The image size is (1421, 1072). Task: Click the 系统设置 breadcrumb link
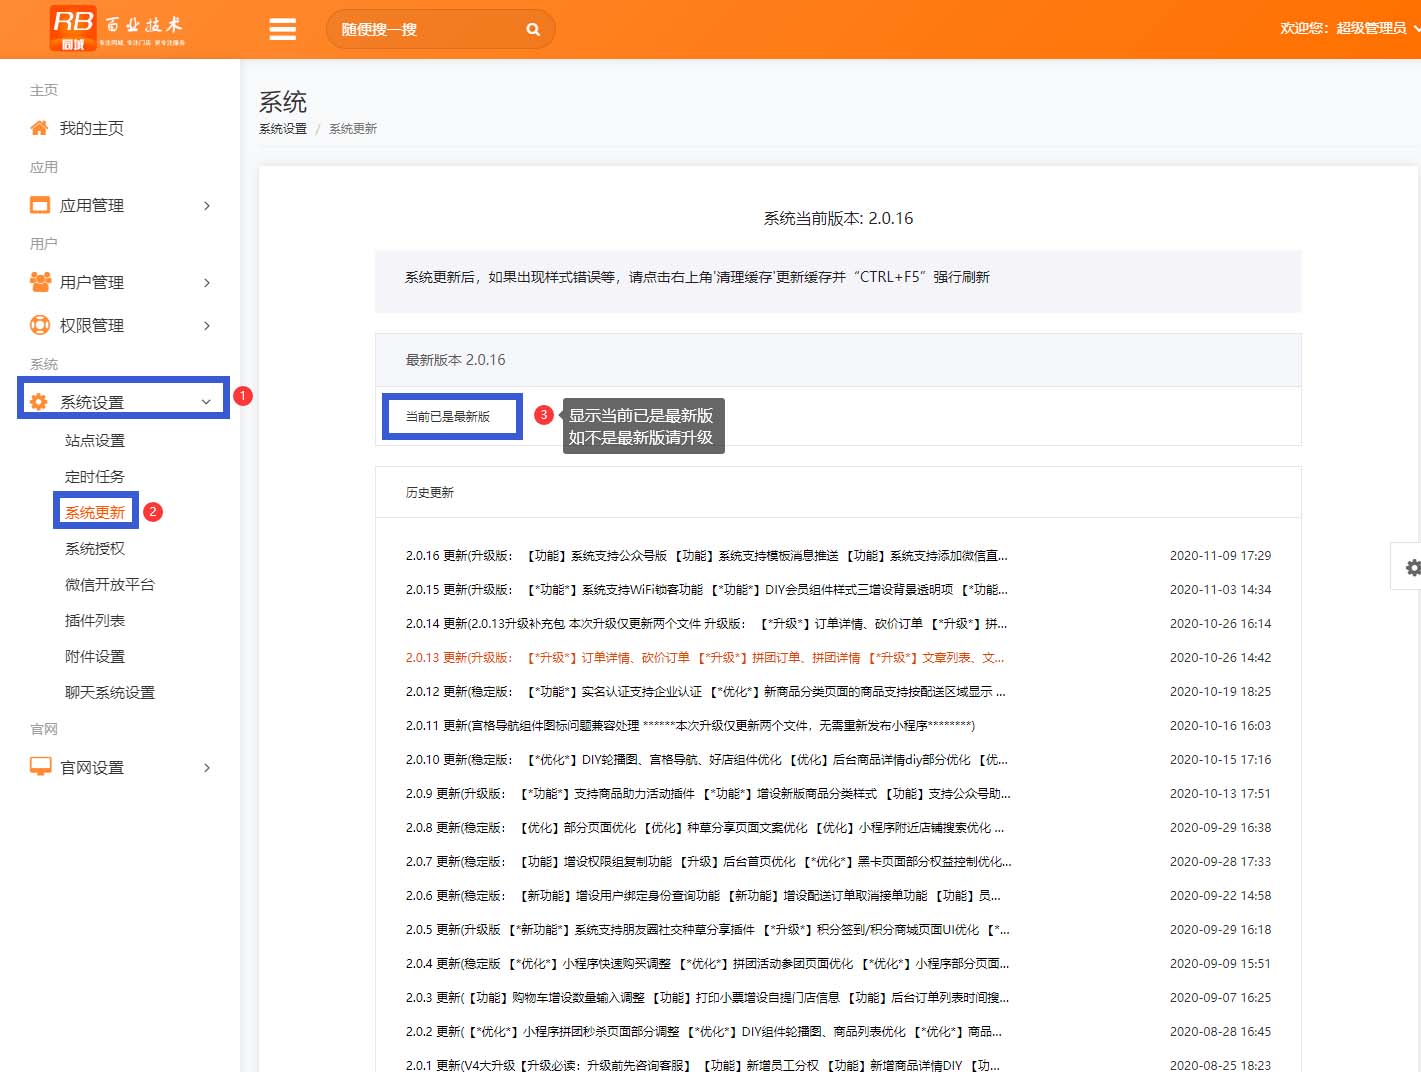(x=283, y=129)
